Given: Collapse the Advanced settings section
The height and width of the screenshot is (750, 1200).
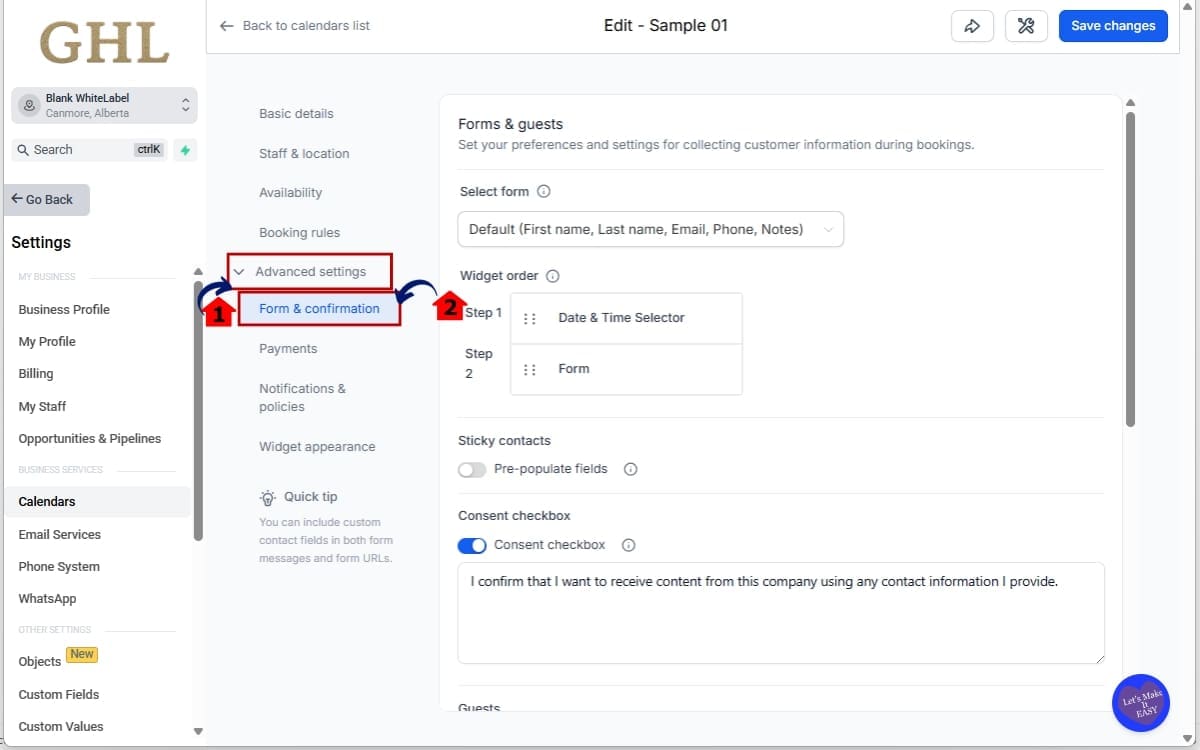Looking at the screenshot, I should click(x=310, y=272).
